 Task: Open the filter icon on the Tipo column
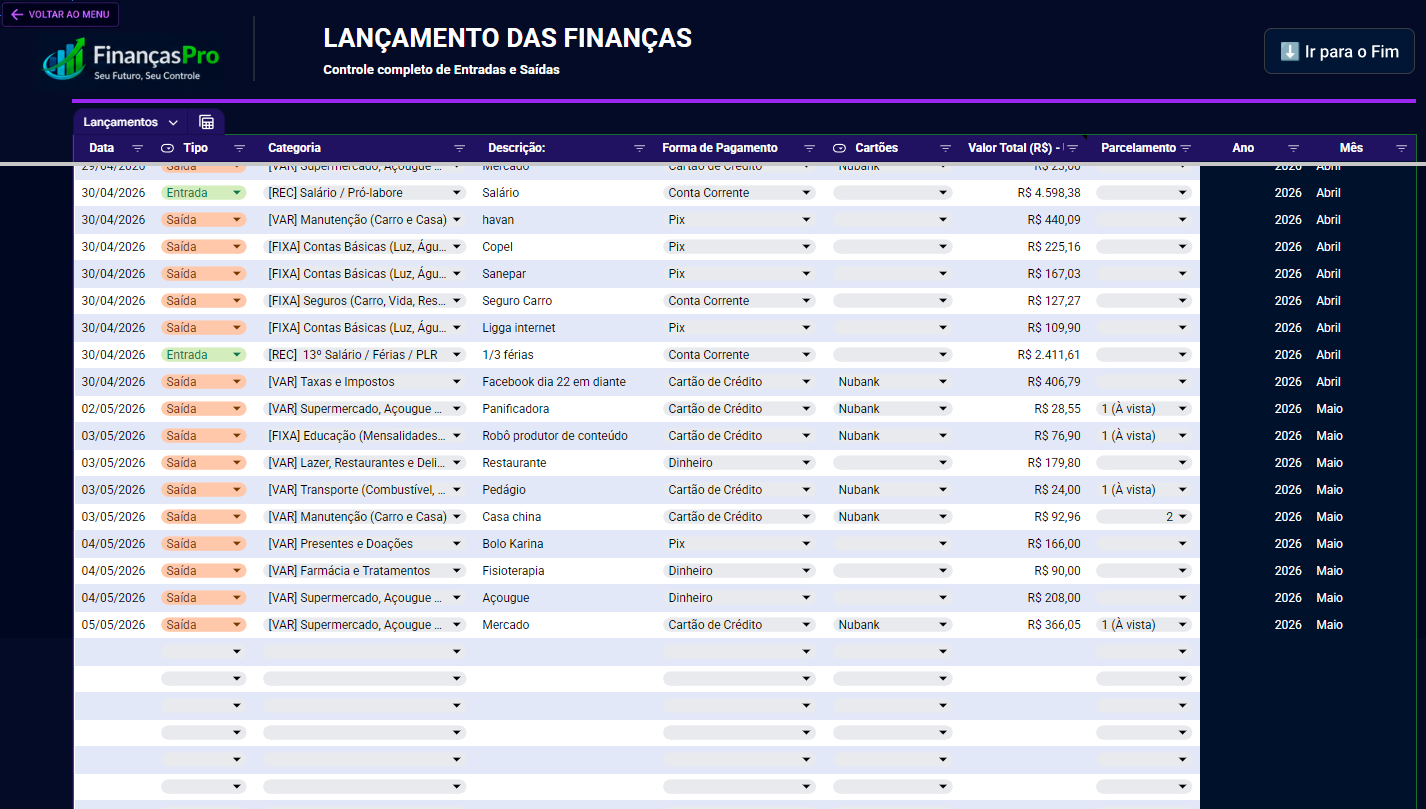coord(240,148)
